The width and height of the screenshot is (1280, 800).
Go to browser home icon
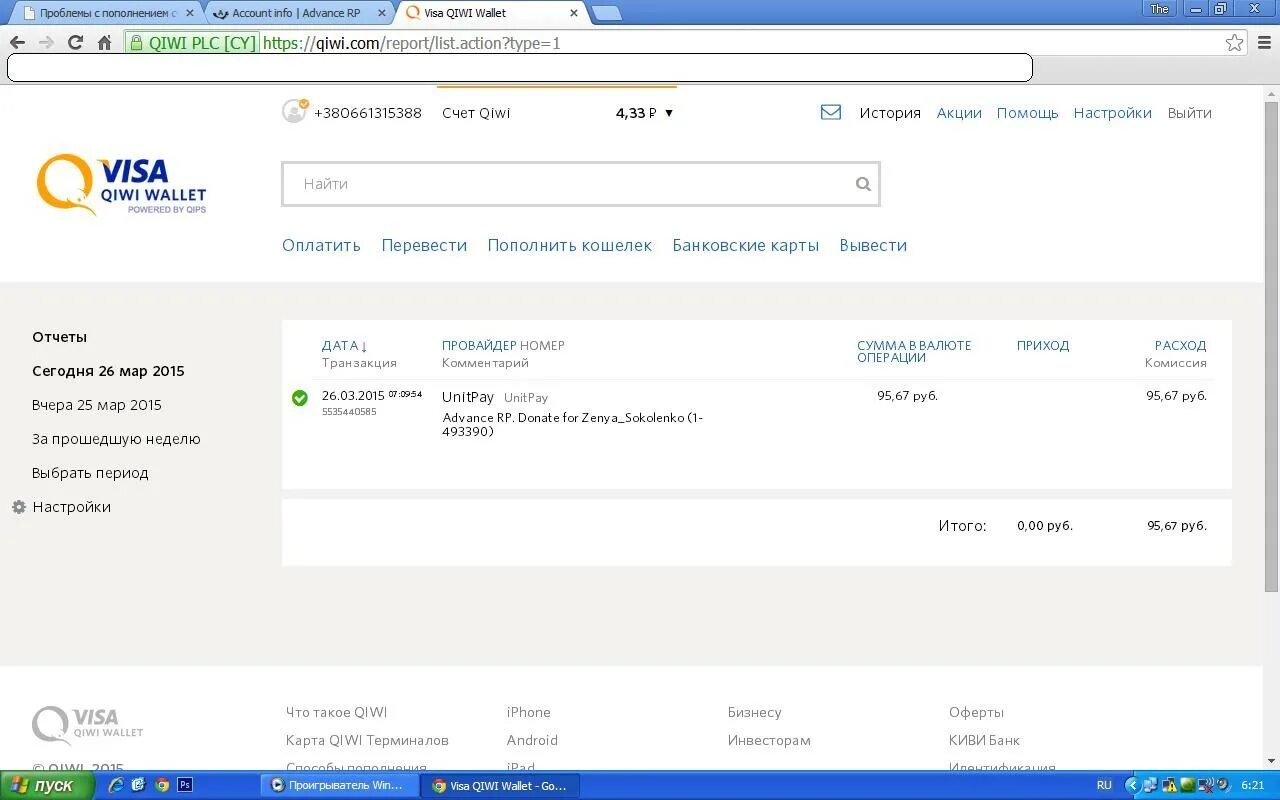(x=104, y=43)
